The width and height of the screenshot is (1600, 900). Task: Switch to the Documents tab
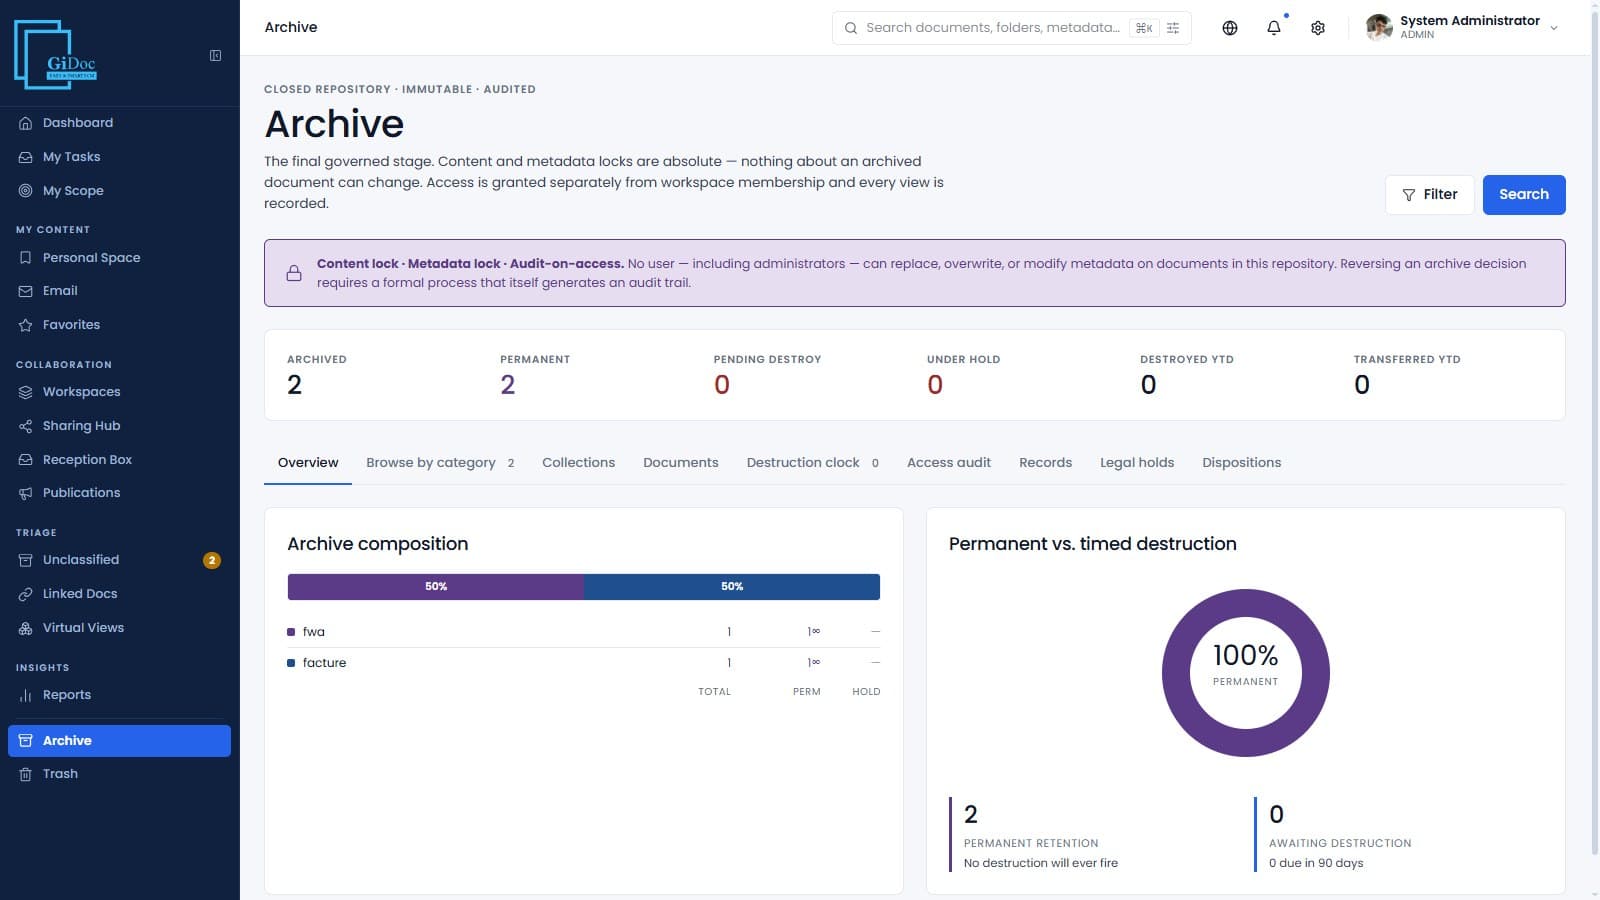point(681,463)
